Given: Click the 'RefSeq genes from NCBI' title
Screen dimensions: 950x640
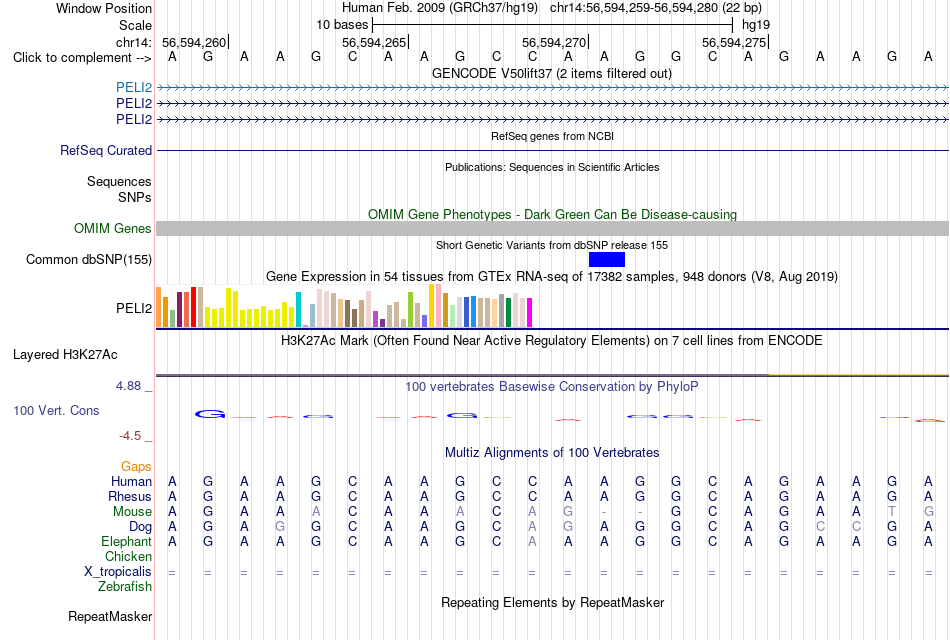Looking at the screenshot, I should point(552,136).
